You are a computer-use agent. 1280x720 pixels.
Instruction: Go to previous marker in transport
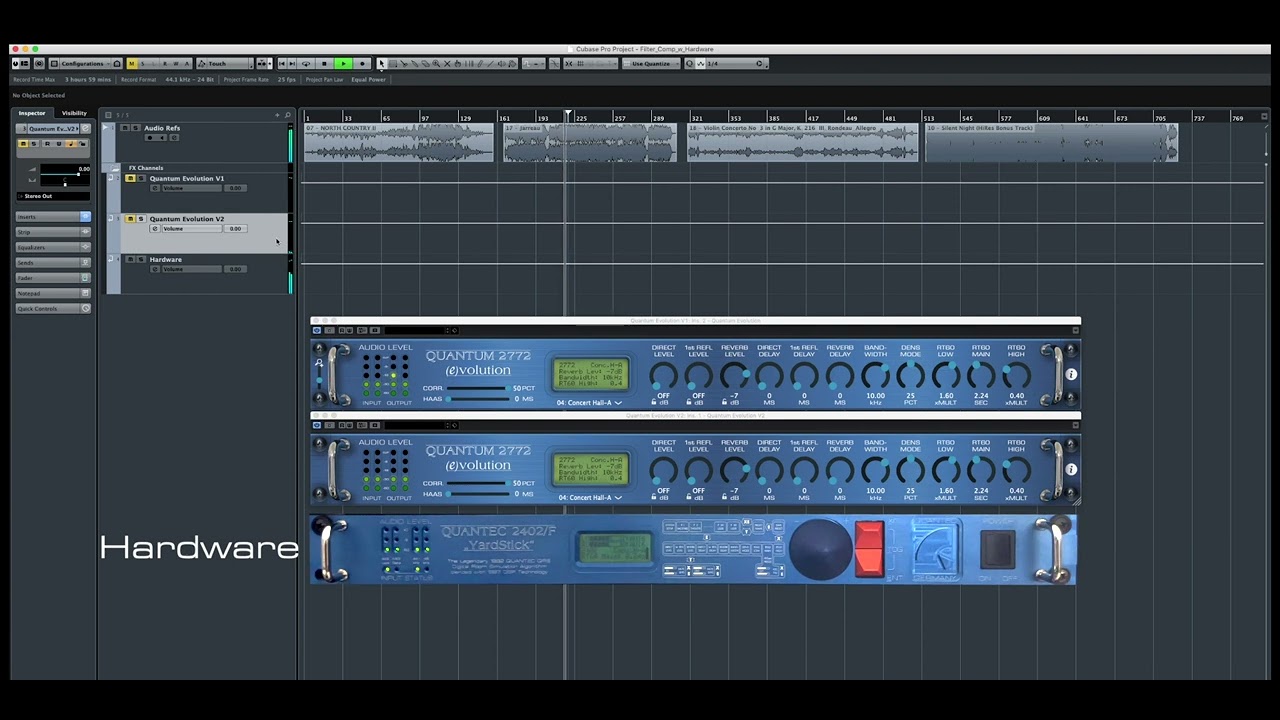pyautogui.click(x=282, y=63)
